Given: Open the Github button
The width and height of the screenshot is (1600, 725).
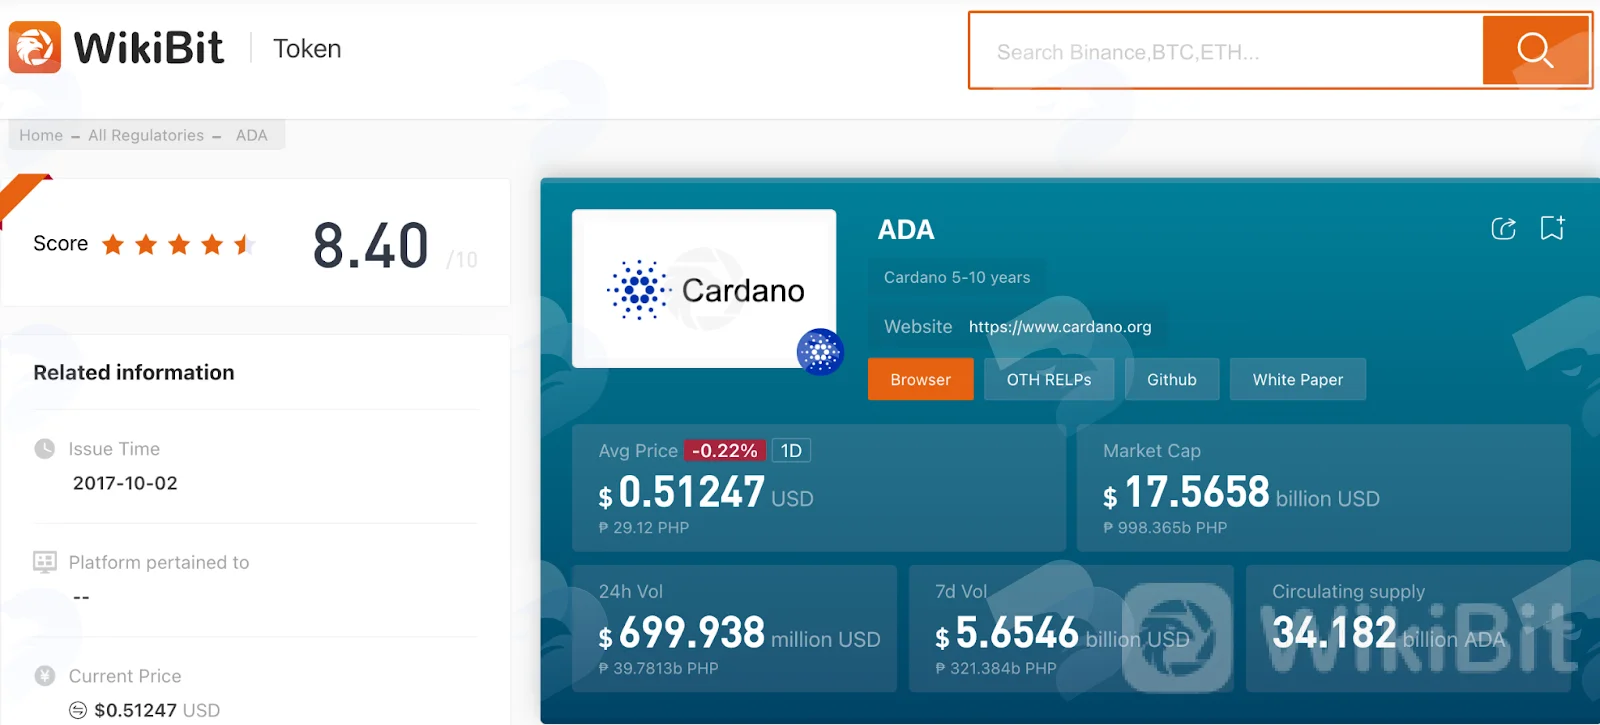Looking at the screenshot, I should click(x=1172, y=379).
